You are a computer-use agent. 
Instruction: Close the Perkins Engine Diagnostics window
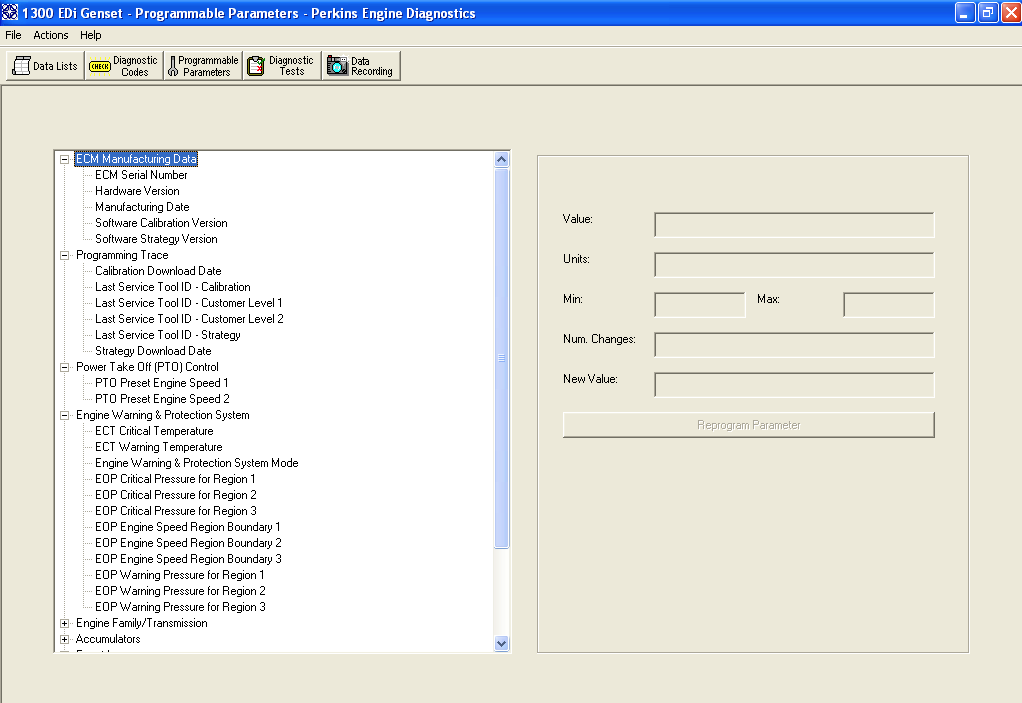[x=1011, y=12]
